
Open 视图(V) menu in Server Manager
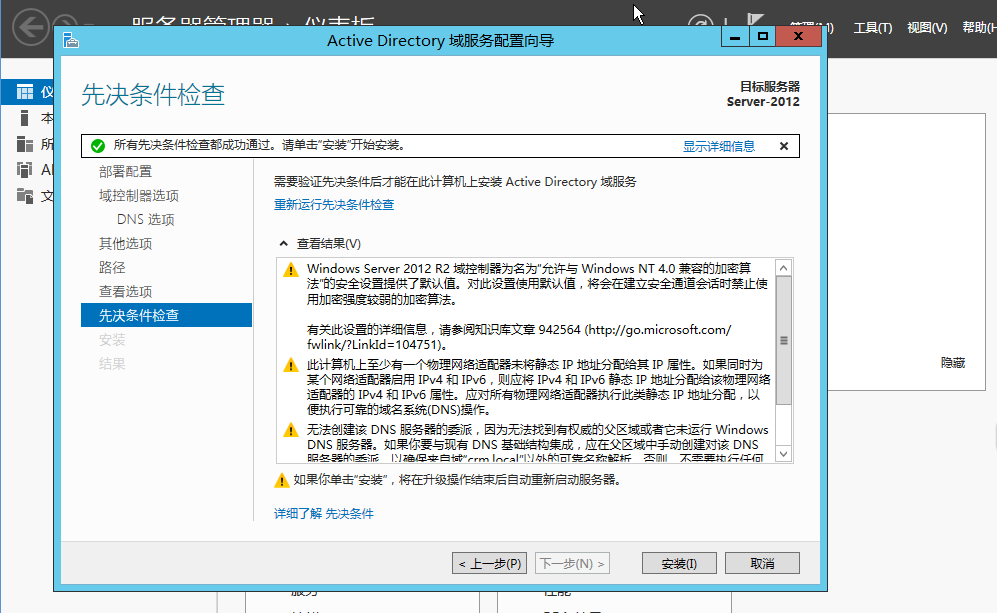[927, 28]
